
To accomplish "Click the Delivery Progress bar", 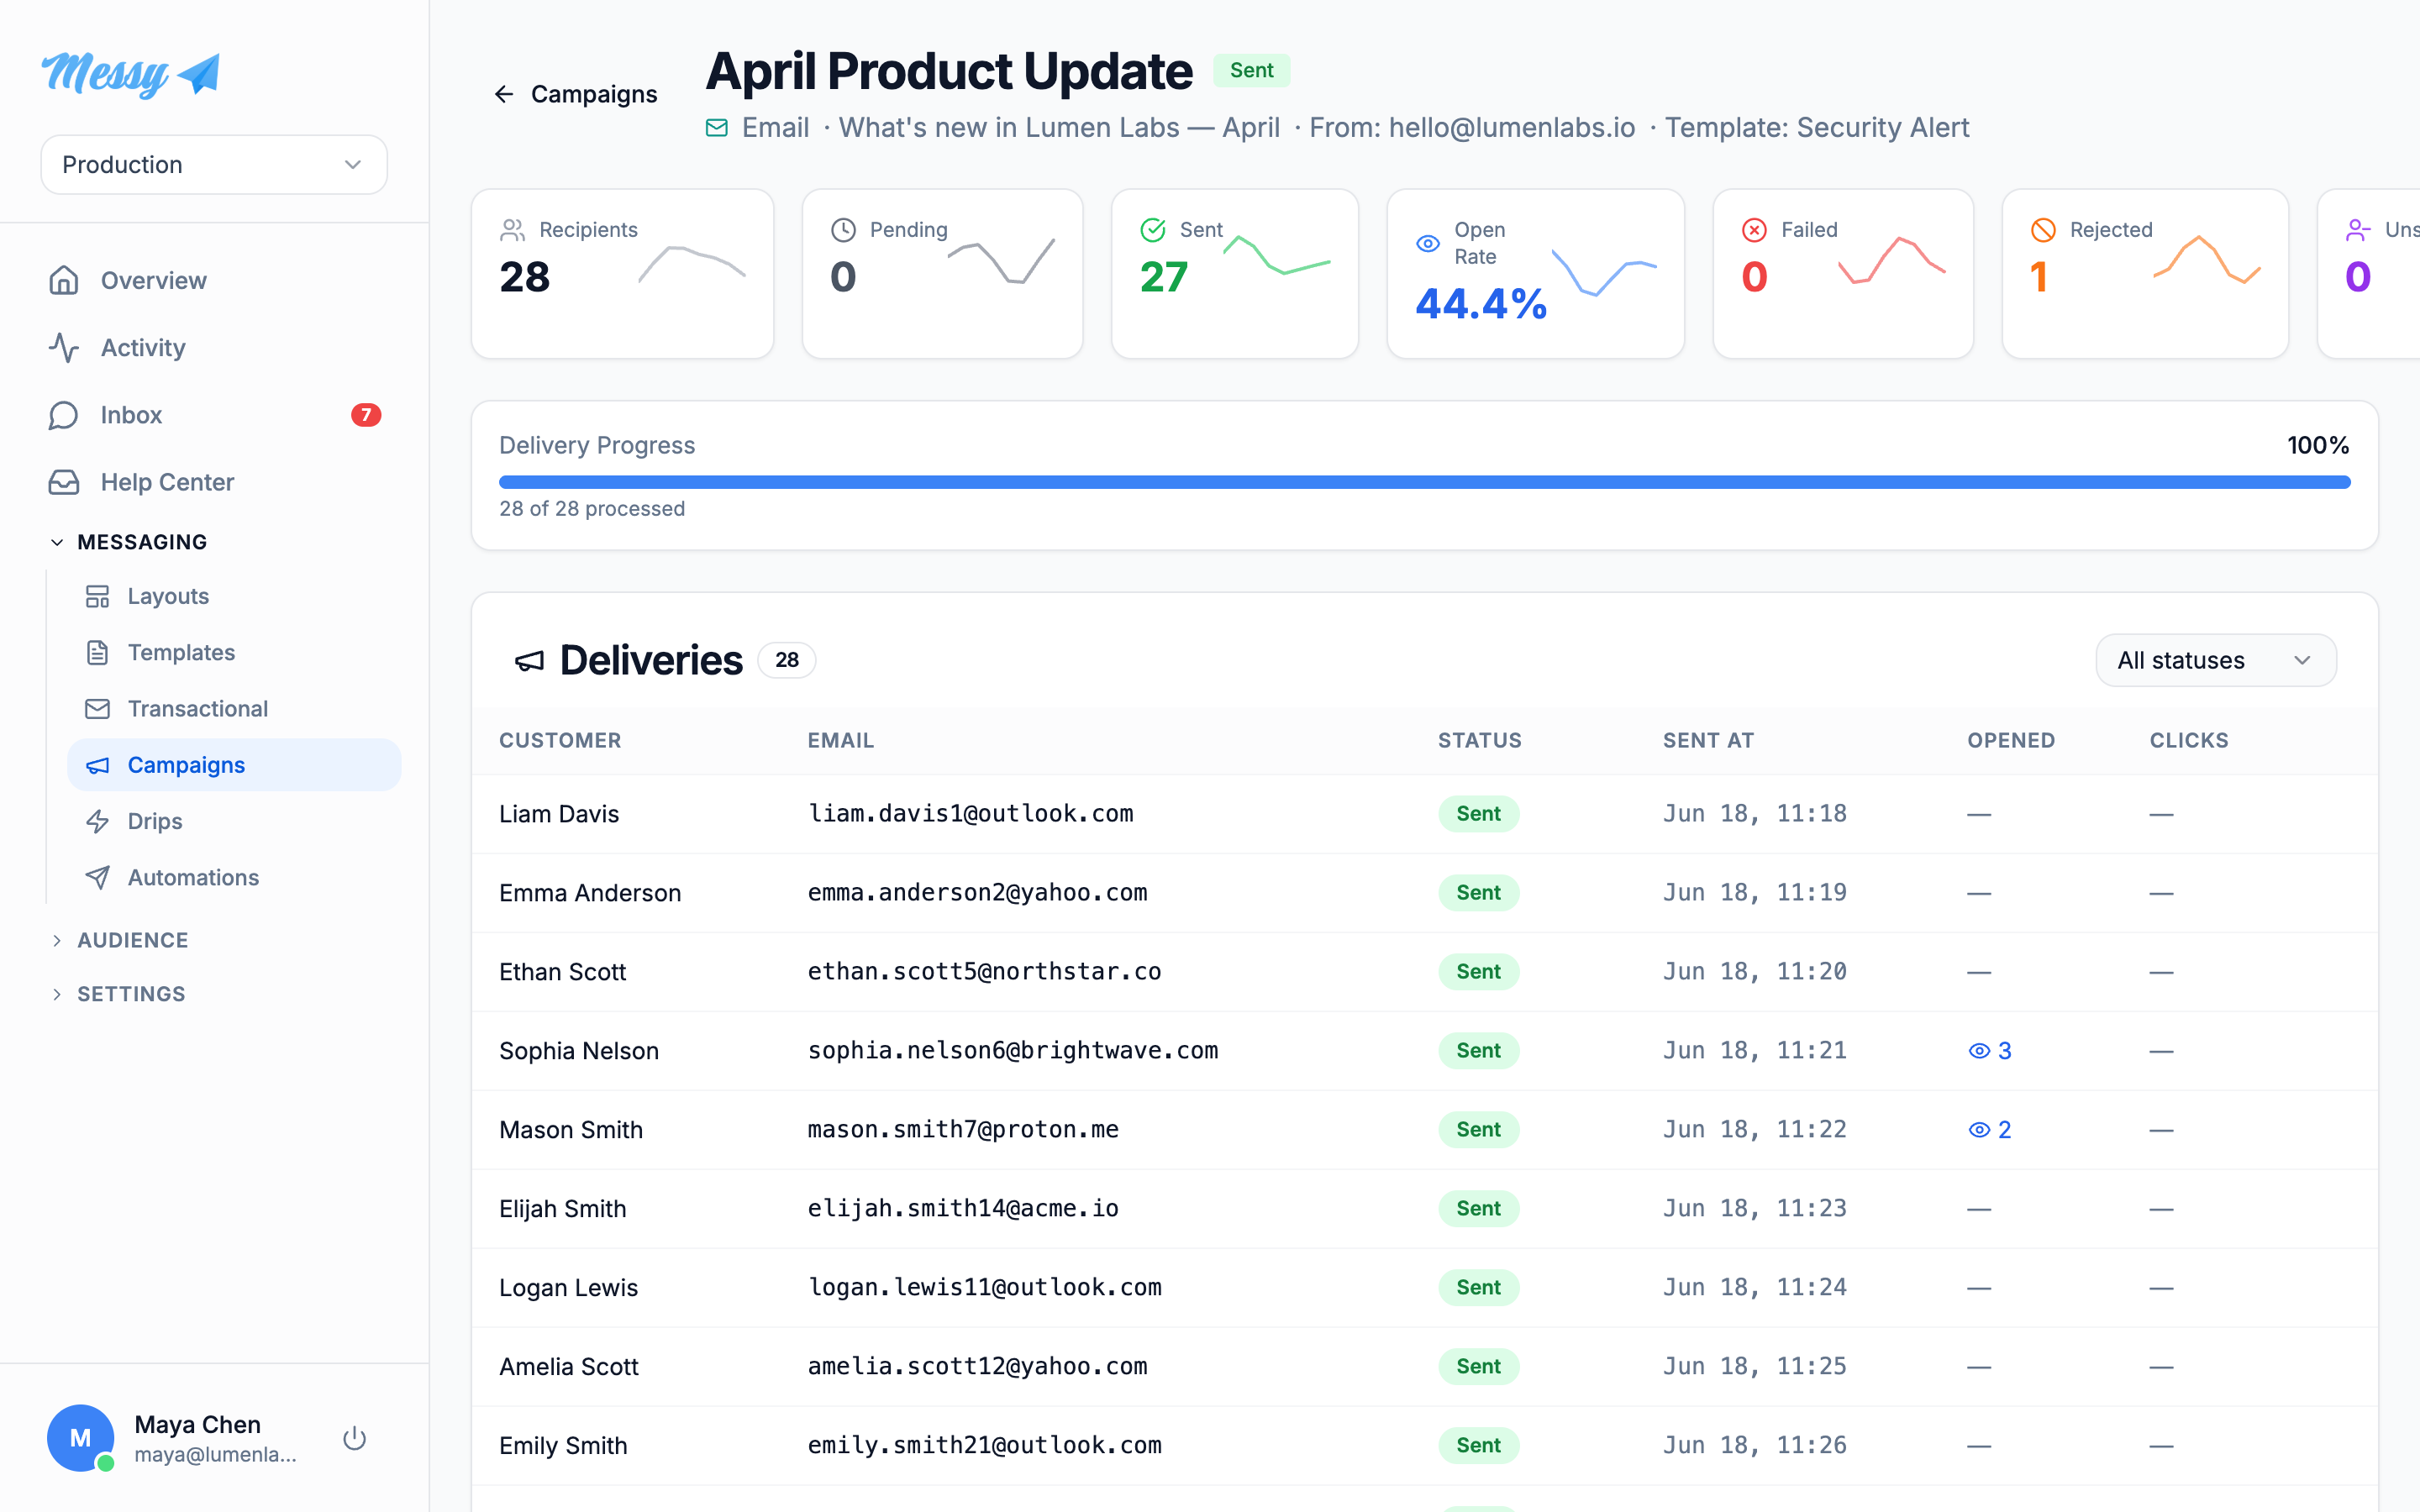I will [1424, 482].
